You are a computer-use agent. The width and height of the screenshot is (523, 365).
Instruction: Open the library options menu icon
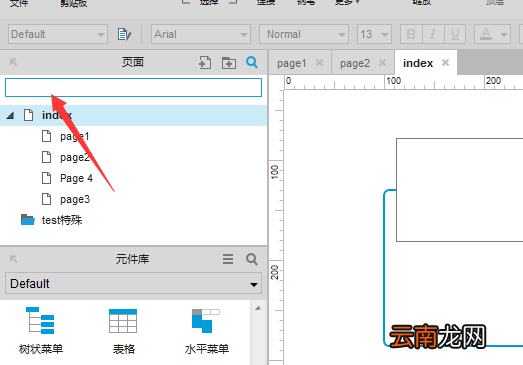(x=228, y=259)
